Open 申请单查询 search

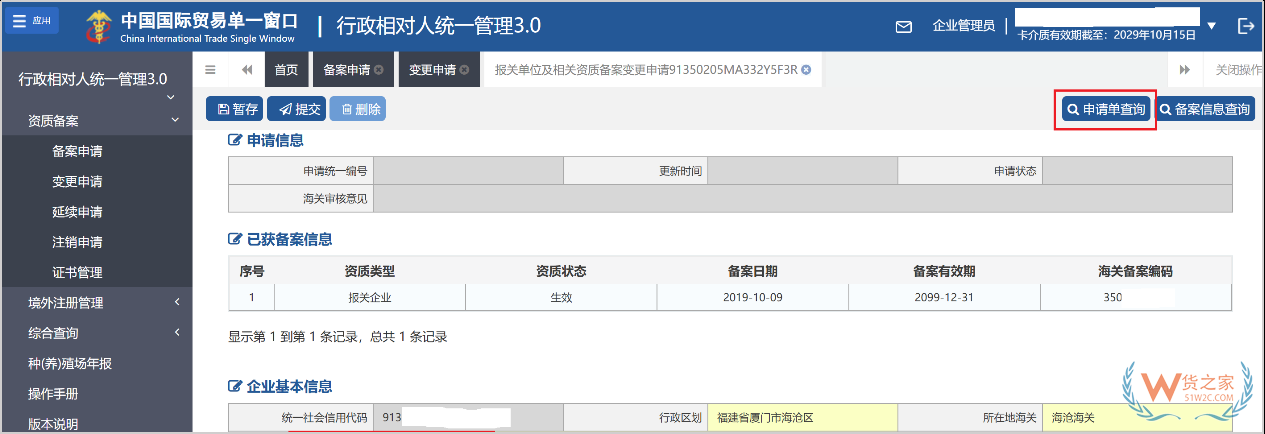(1105, 109)
